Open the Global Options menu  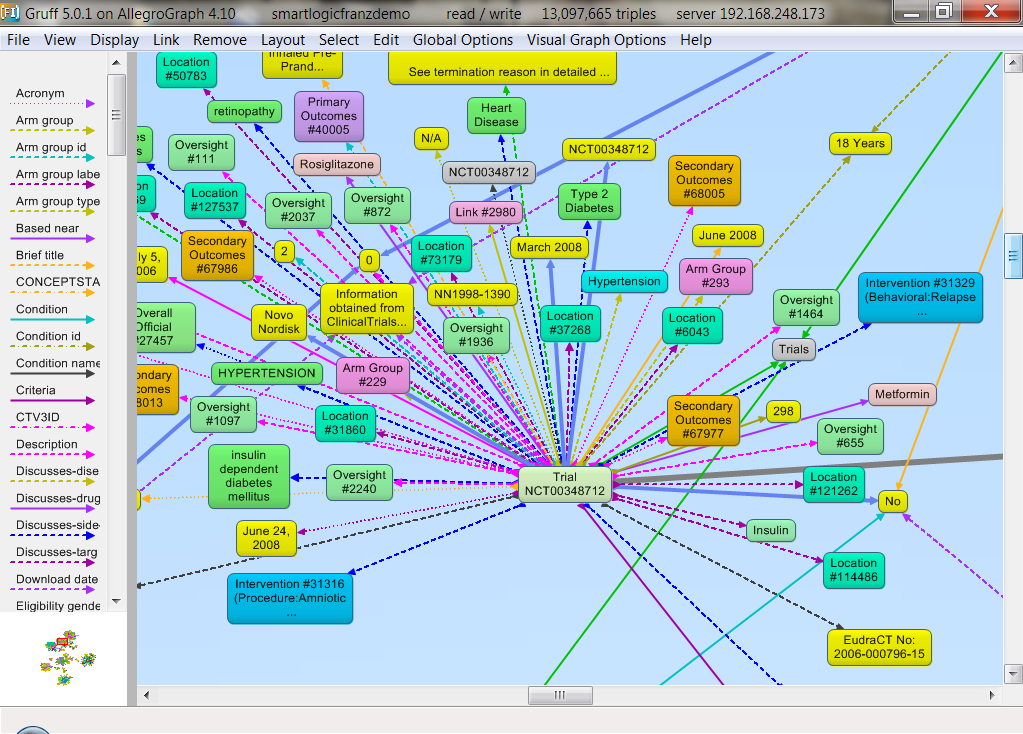[467, 40]
